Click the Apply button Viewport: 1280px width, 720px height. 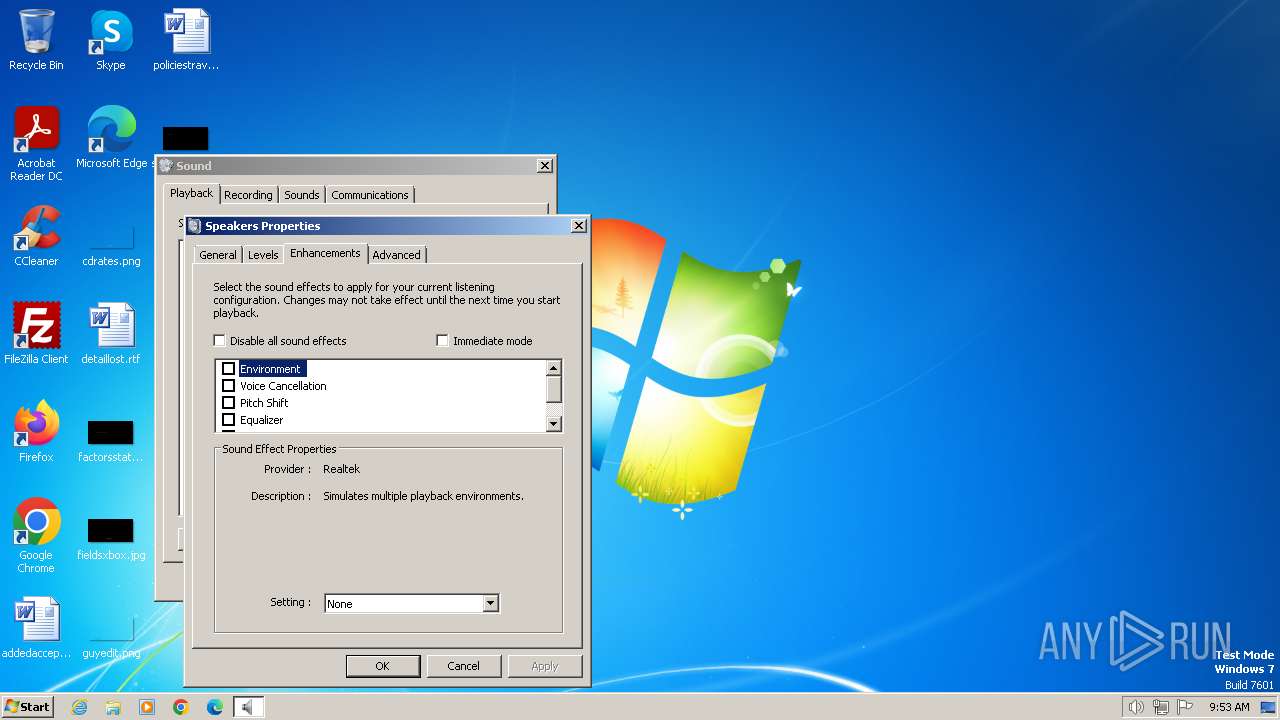[x=544, y=666]
